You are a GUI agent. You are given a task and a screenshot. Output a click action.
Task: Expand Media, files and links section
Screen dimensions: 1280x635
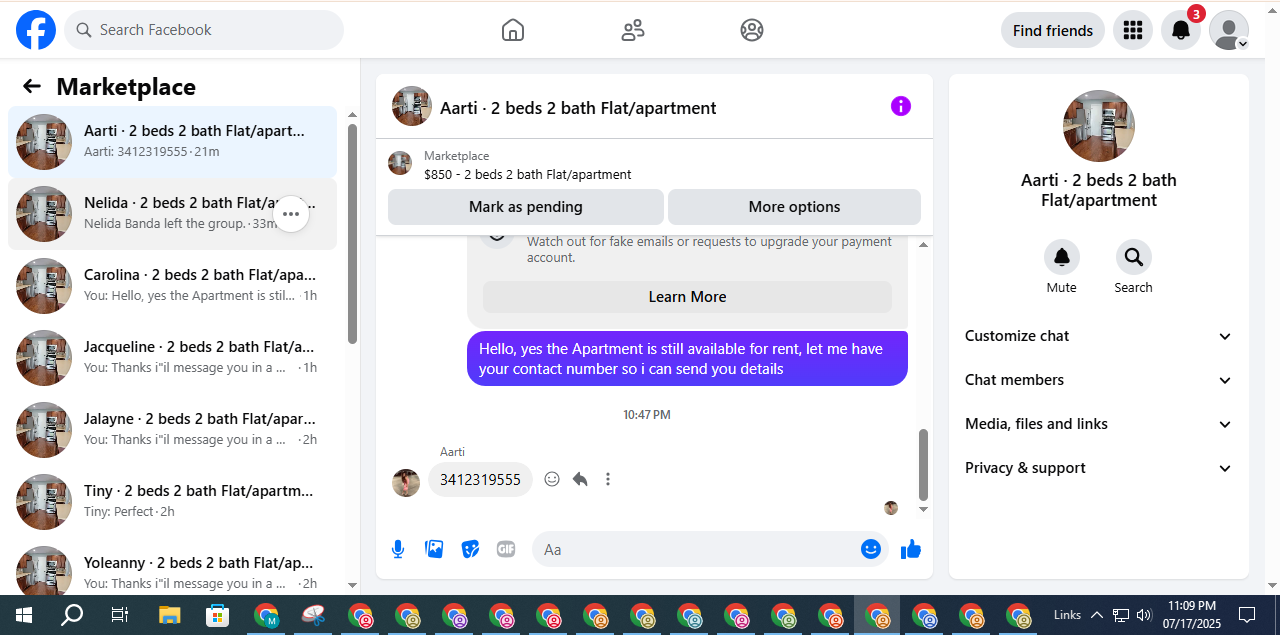pos(1099,424)
